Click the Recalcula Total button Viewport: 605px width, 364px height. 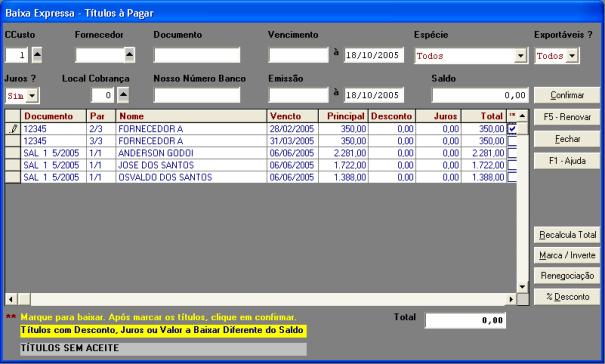click(567, 235)
